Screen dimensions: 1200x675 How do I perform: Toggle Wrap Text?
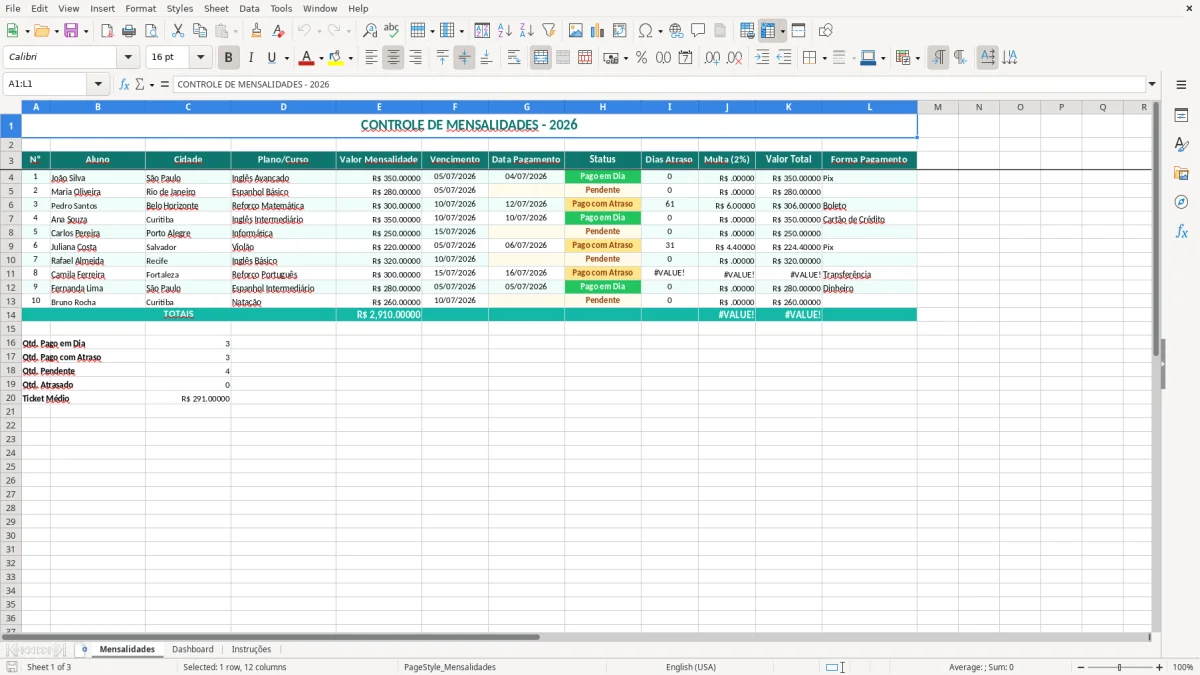[x=513, y=58]
